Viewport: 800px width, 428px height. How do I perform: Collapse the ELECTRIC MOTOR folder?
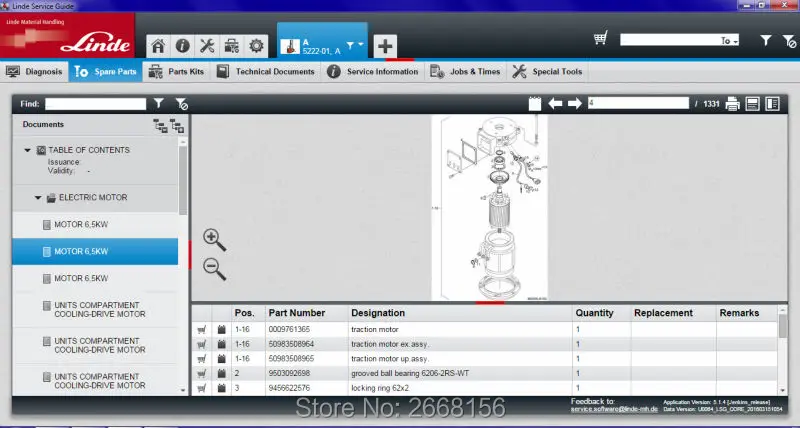point(38,198)
